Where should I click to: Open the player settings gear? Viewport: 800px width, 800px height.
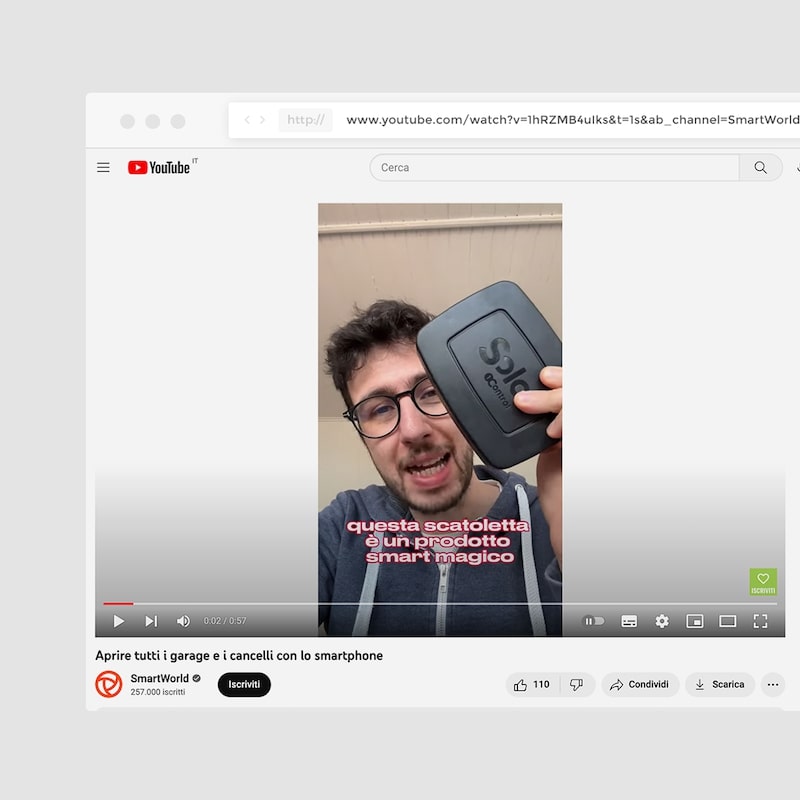(x=662, y=621)
